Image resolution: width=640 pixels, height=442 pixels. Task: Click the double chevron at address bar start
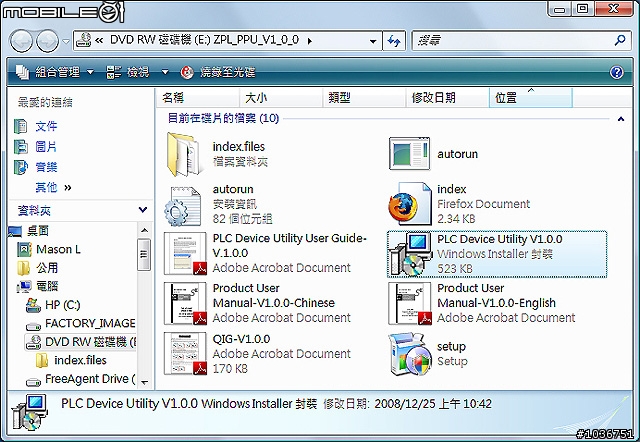click(99, 40)
